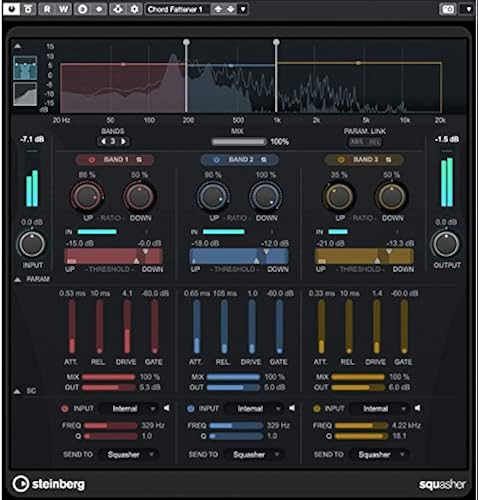The width and height of the screenshot is (478, 500).
Task: Click the Bypass effect button
Action: pos(28,9)
